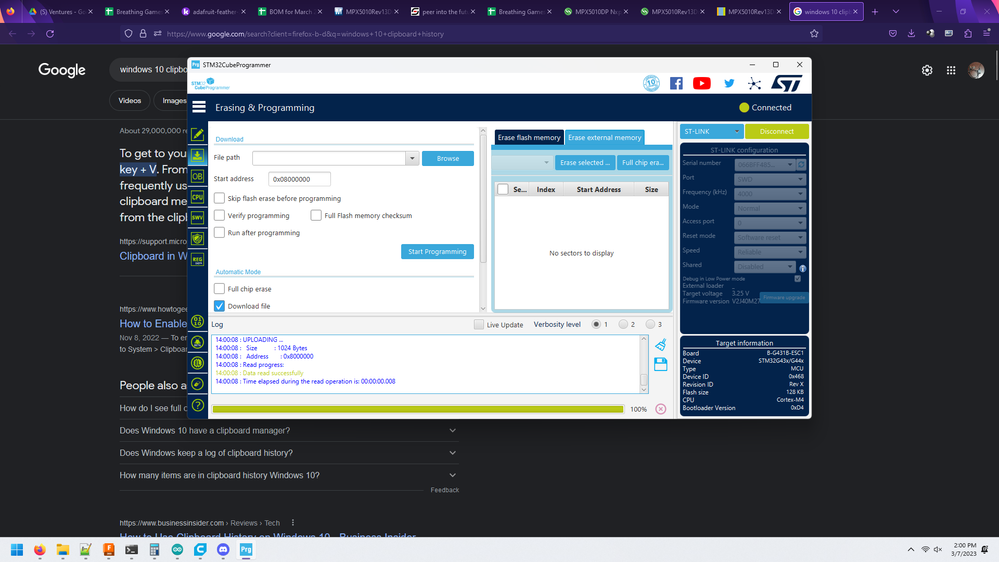Open the Mode Normal dropdown
This screenshot has width=999, height=562.
770,208
